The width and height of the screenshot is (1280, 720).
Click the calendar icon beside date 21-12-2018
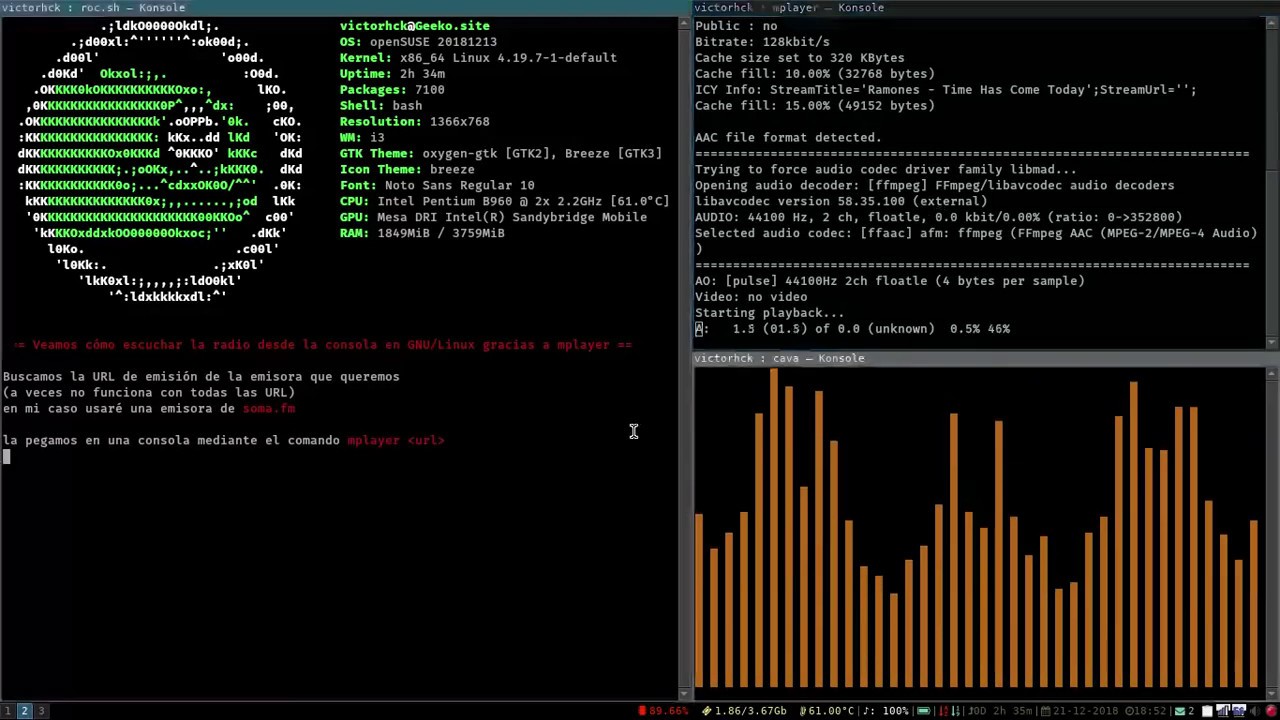(1045, 711)
